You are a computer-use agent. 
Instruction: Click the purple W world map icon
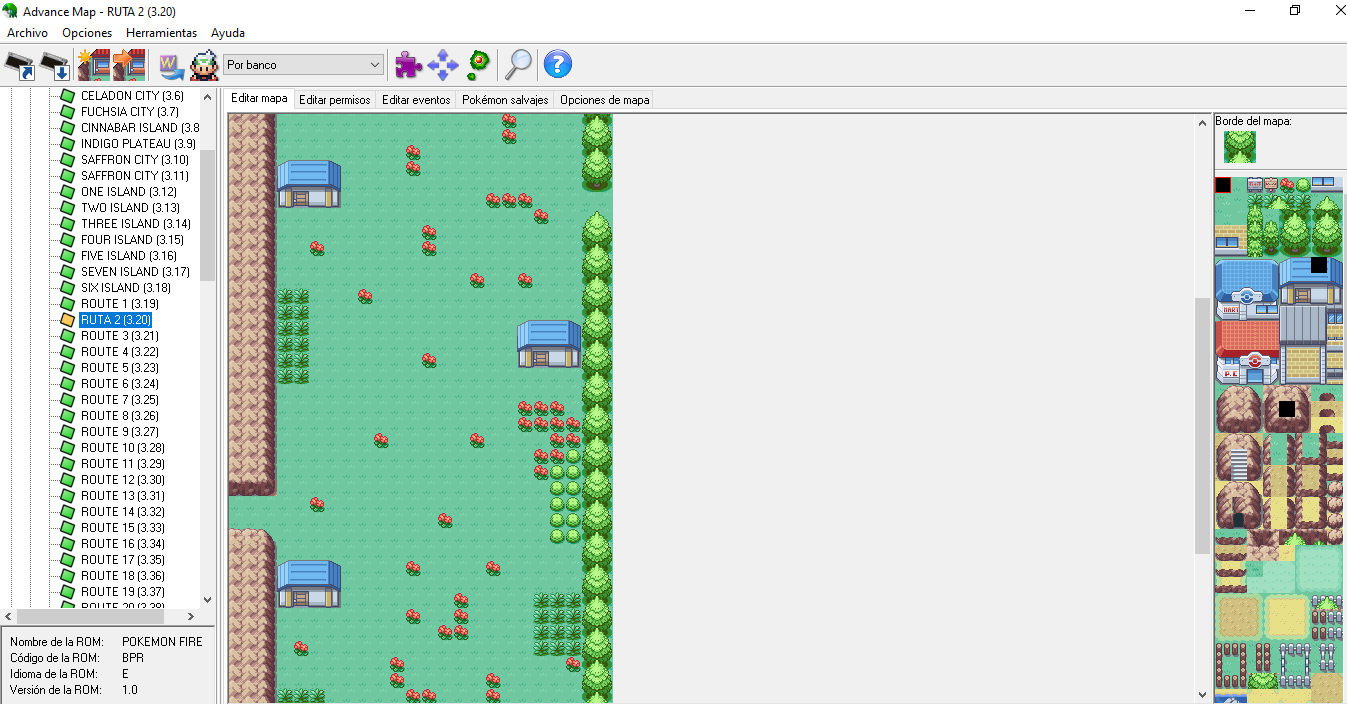click(x=170, y=66)
